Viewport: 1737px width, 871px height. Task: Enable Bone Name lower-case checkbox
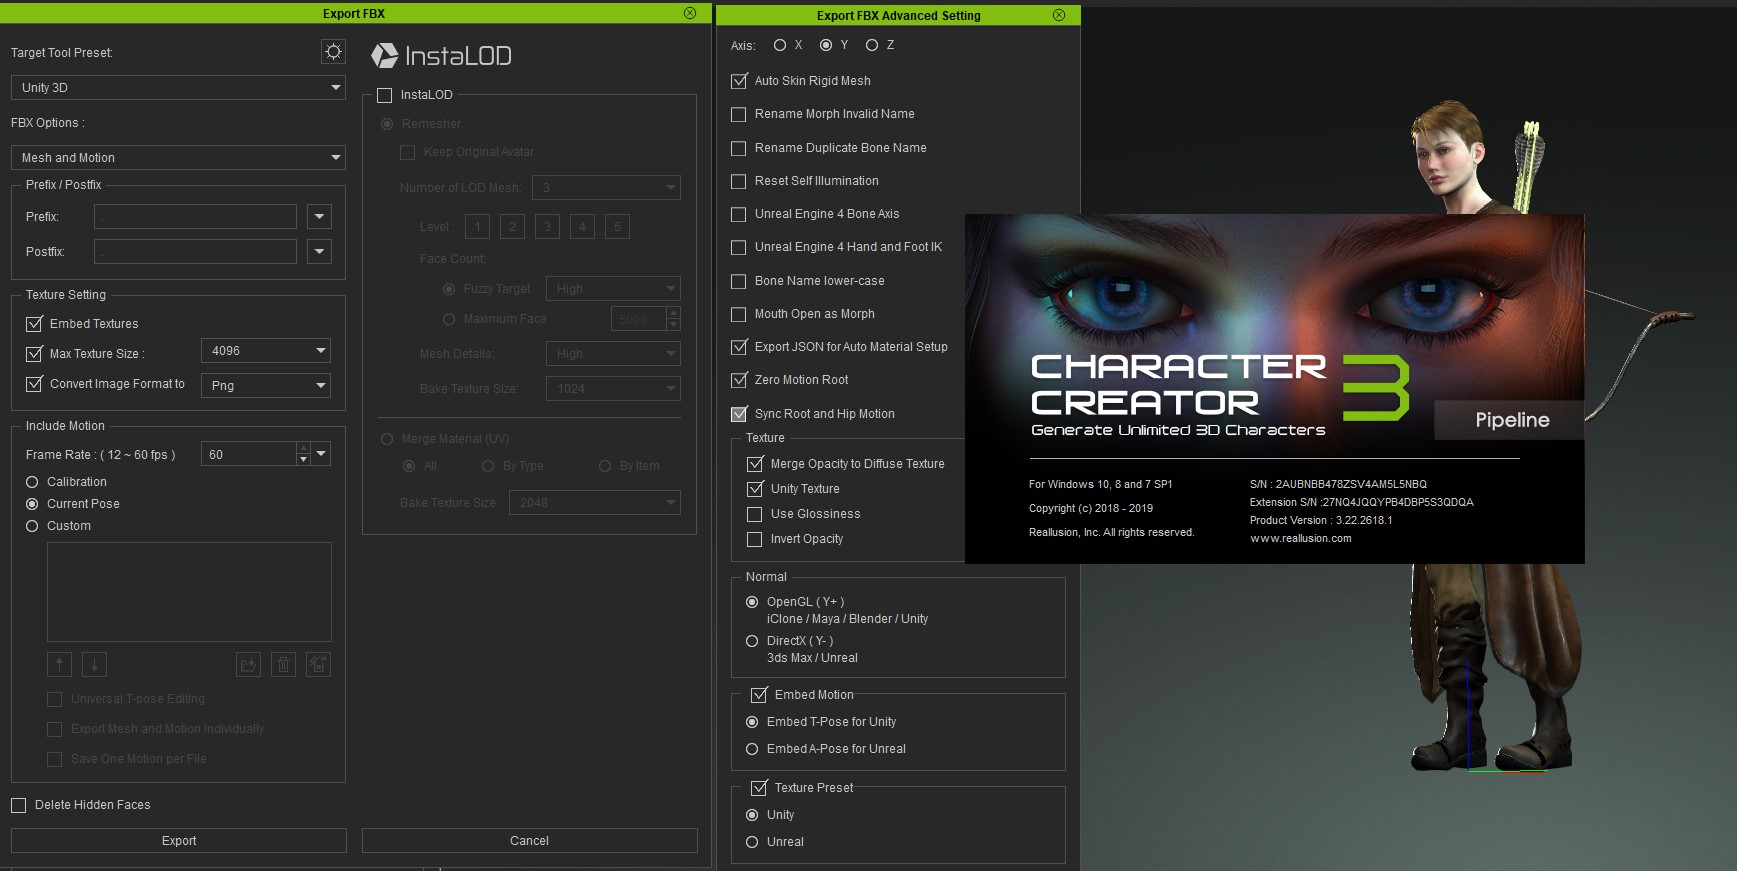click(739, 282)
